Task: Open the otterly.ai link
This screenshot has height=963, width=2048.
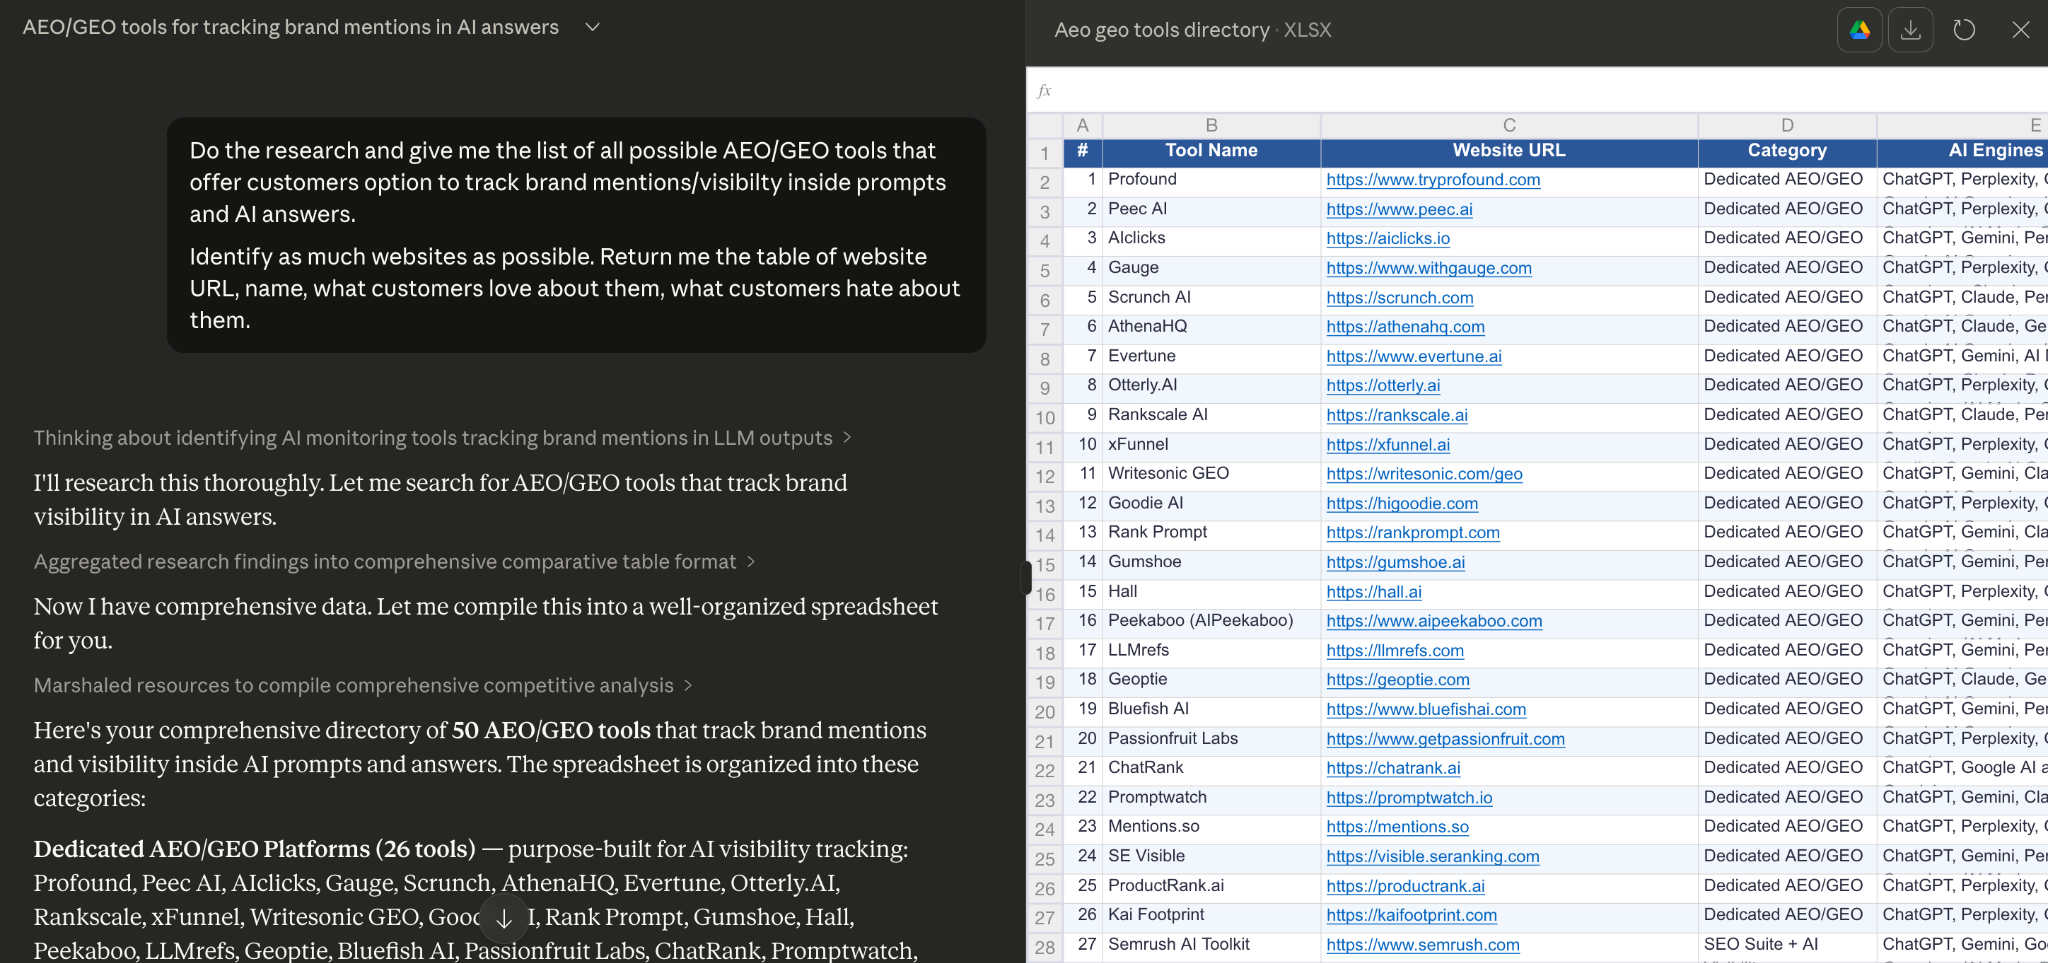Action: tap(1383, 386)
